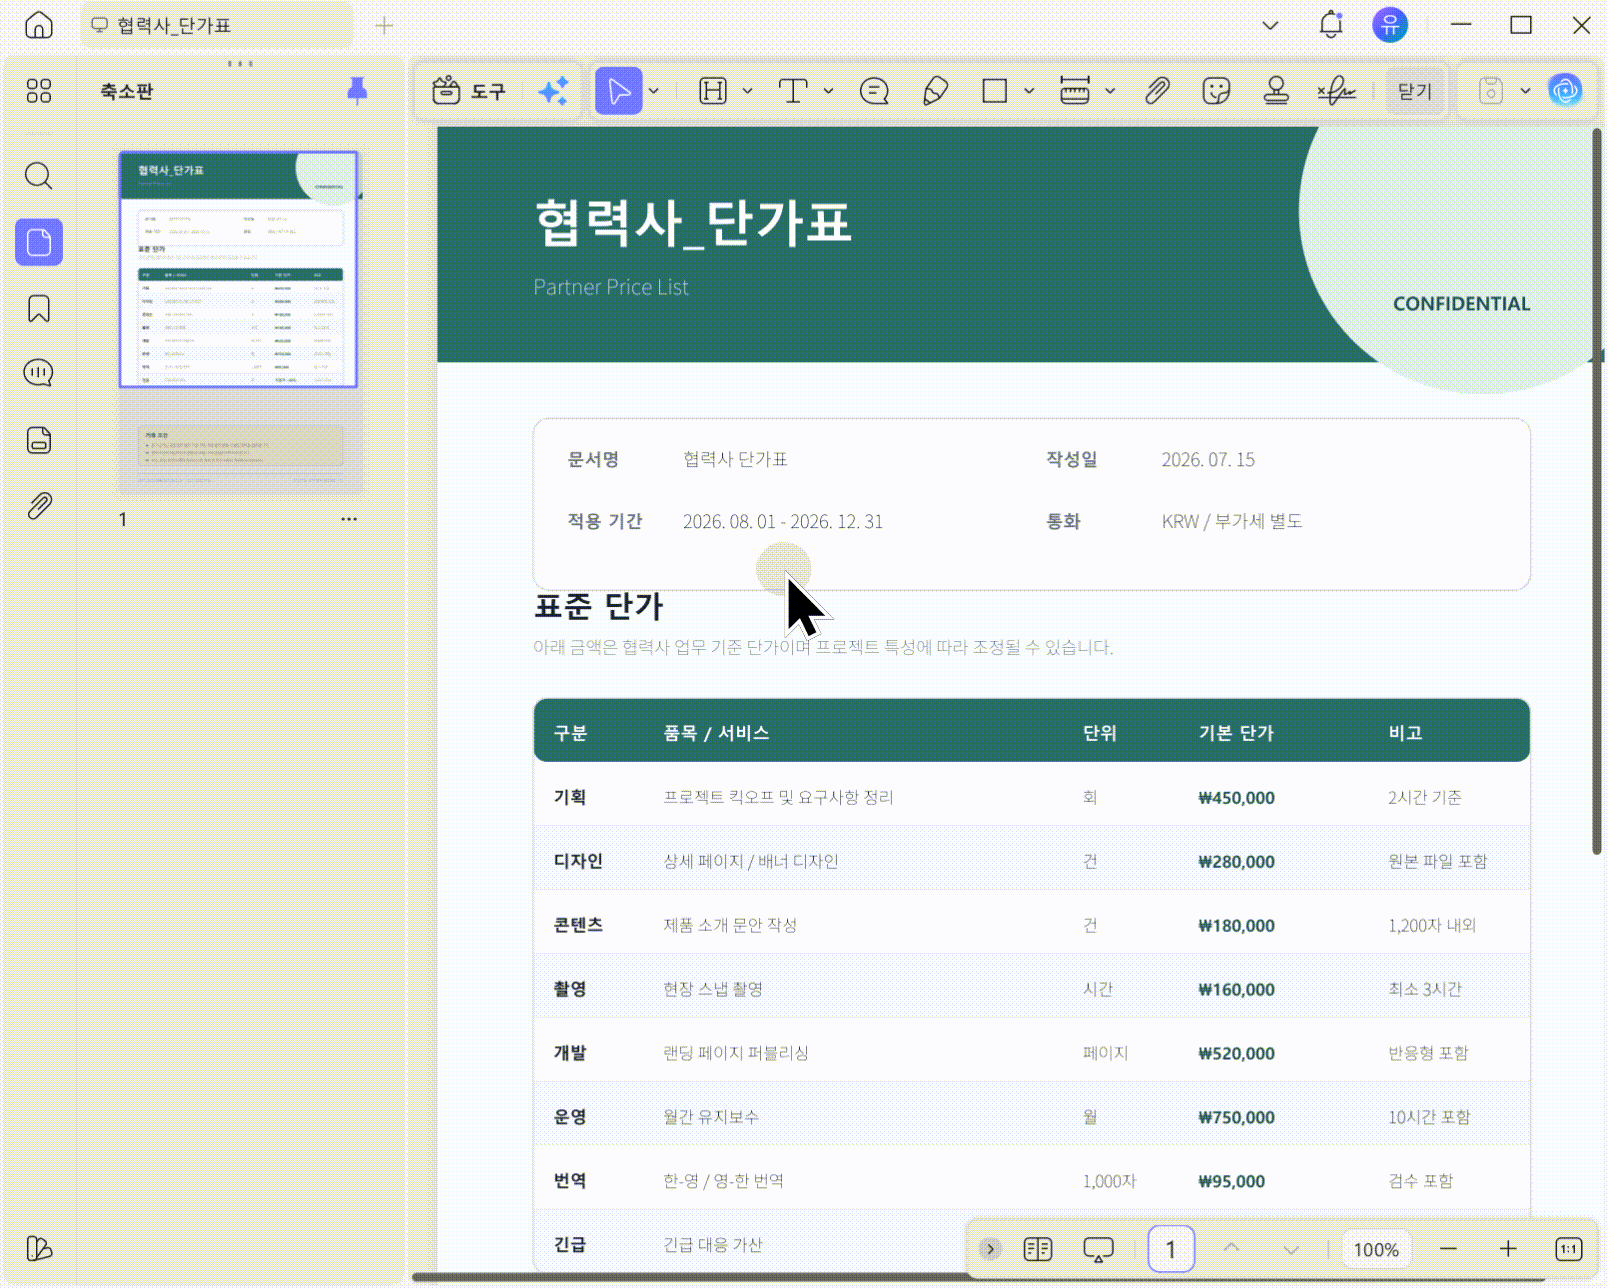Launch the AI sparkle assistant
1608x1288 pixels.
[553, 91]
